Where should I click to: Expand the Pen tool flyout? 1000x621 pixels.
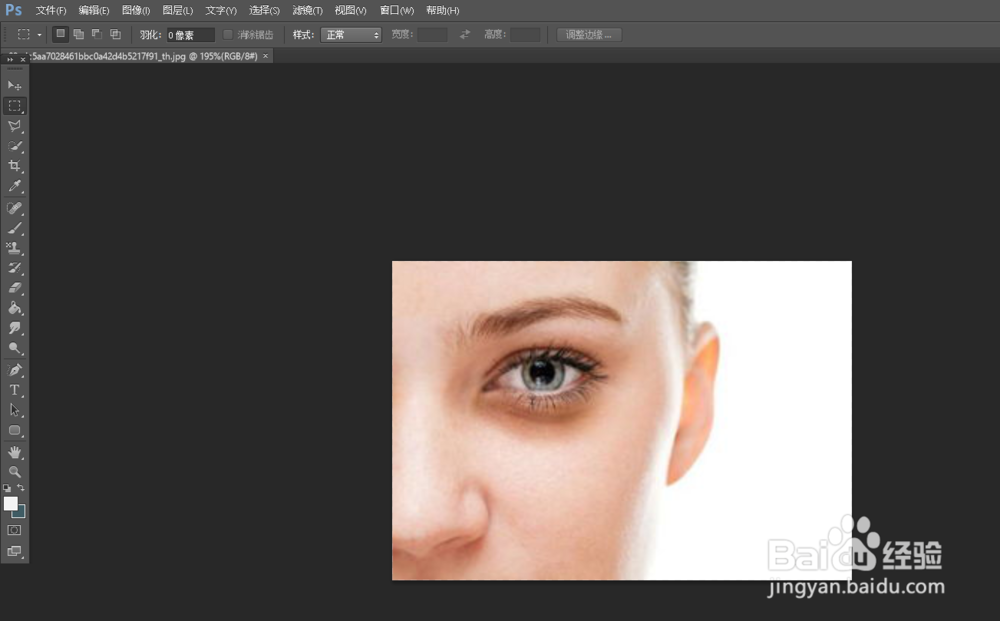point(13,369)
